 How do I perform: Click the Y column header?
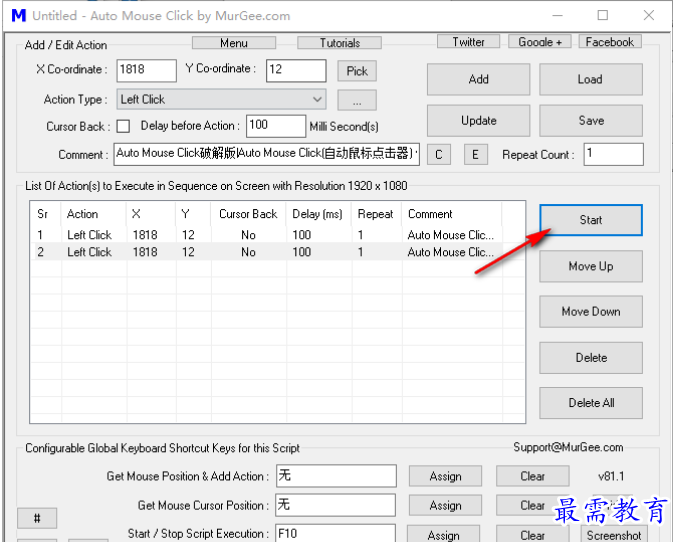(x=193, y=214)
